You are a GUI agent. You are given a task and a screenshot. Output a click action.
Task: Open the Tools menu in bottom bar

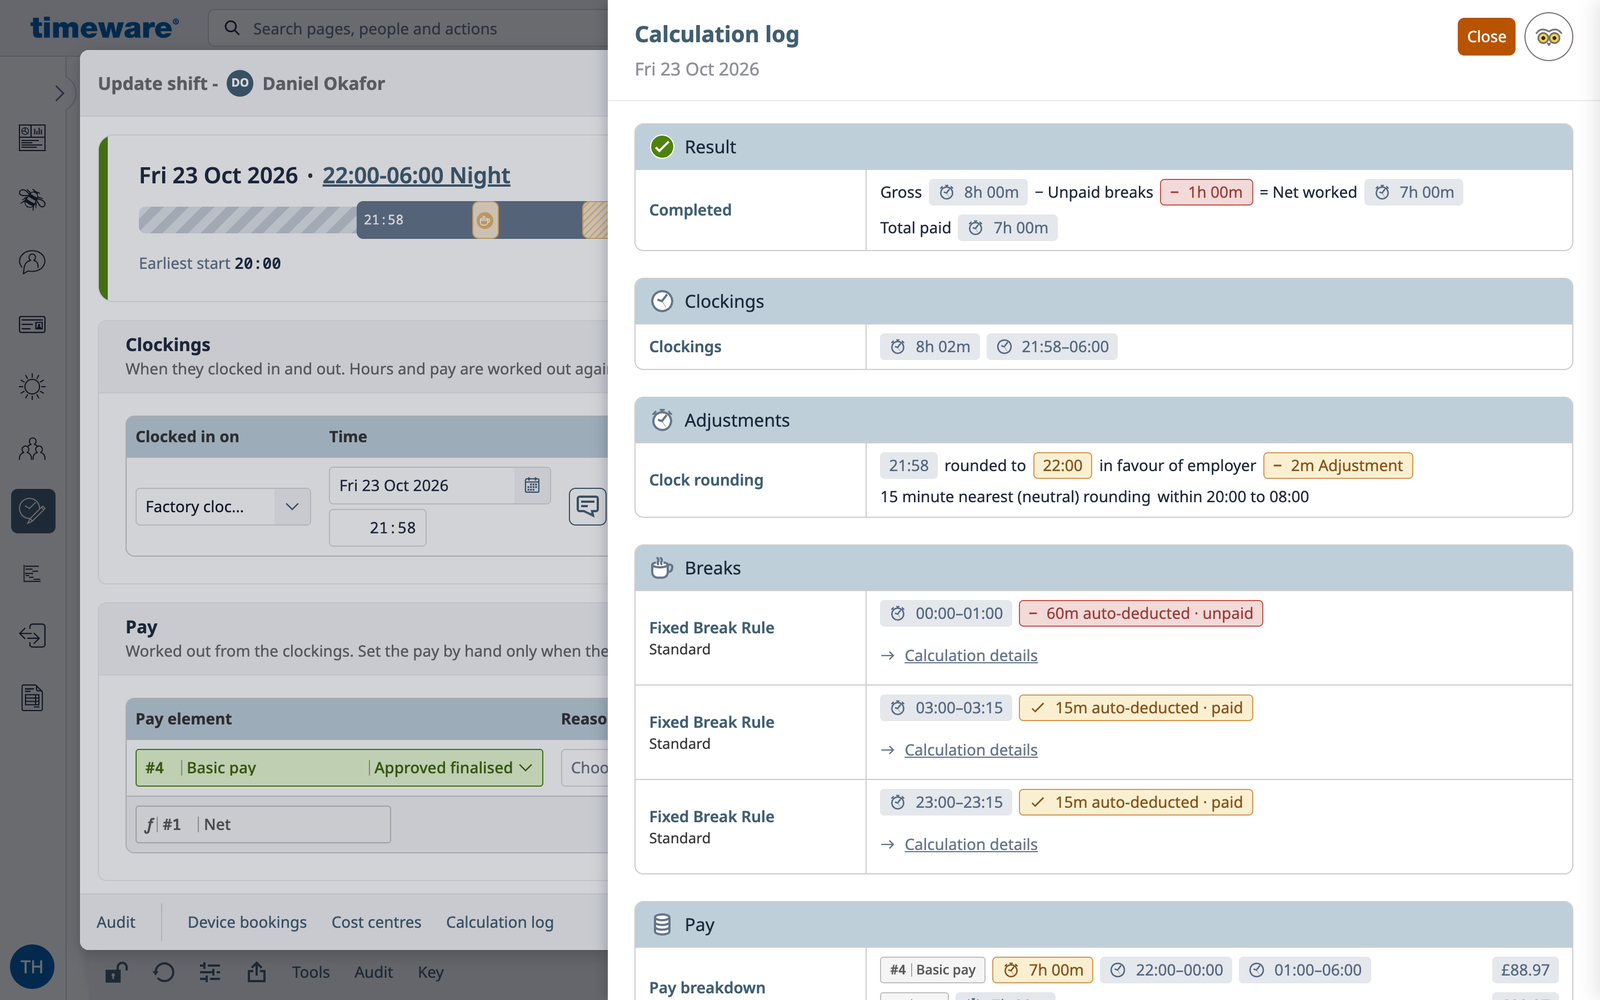point(310,972)
